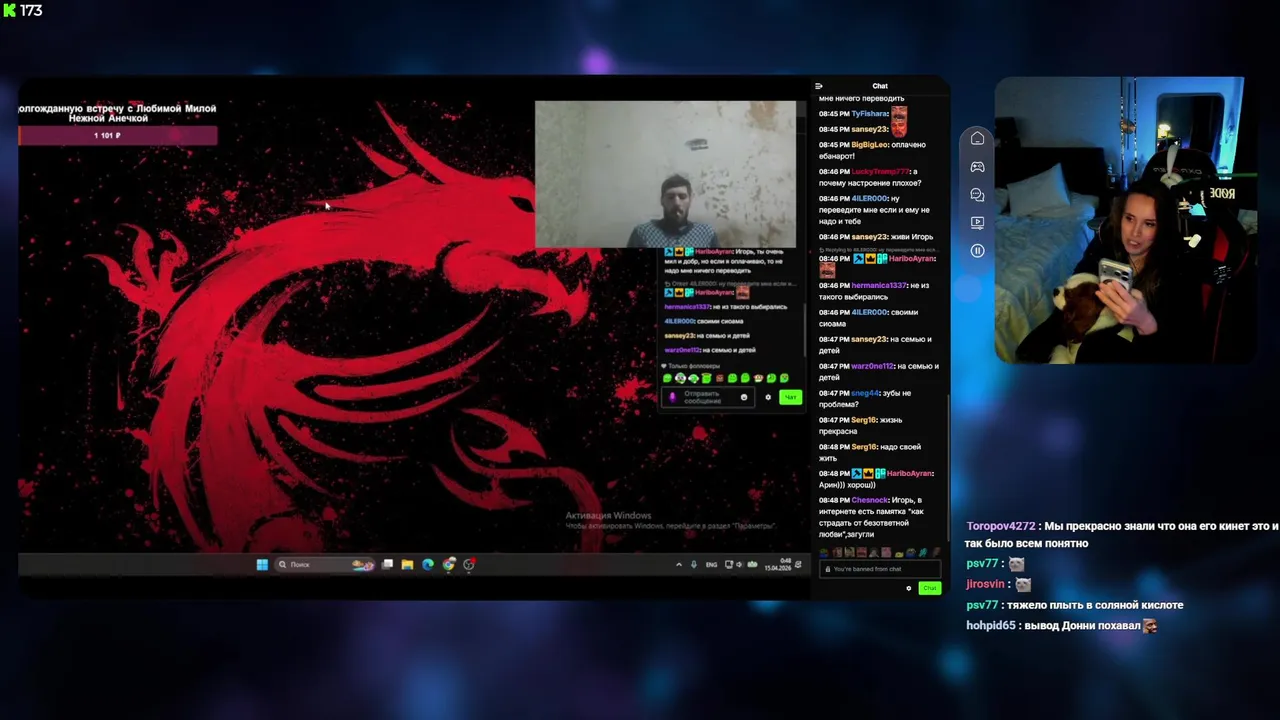The image size is (1280, 720).
Task: Click the green 'Чат' button in inner chat
Action: [790, 397]
